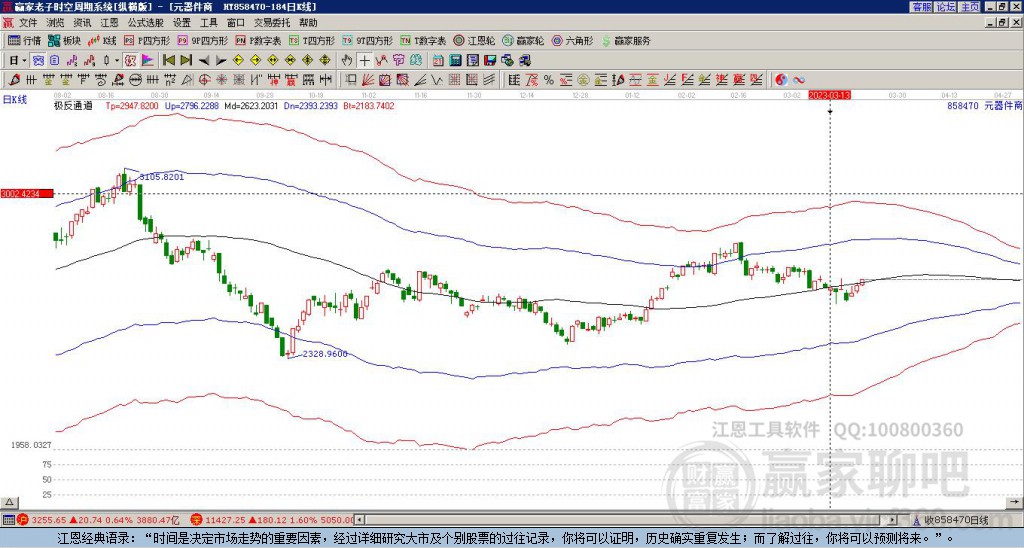Select the percent % tool
The height and width of the screenshot is (548, 1024).
tap(549, 80)
